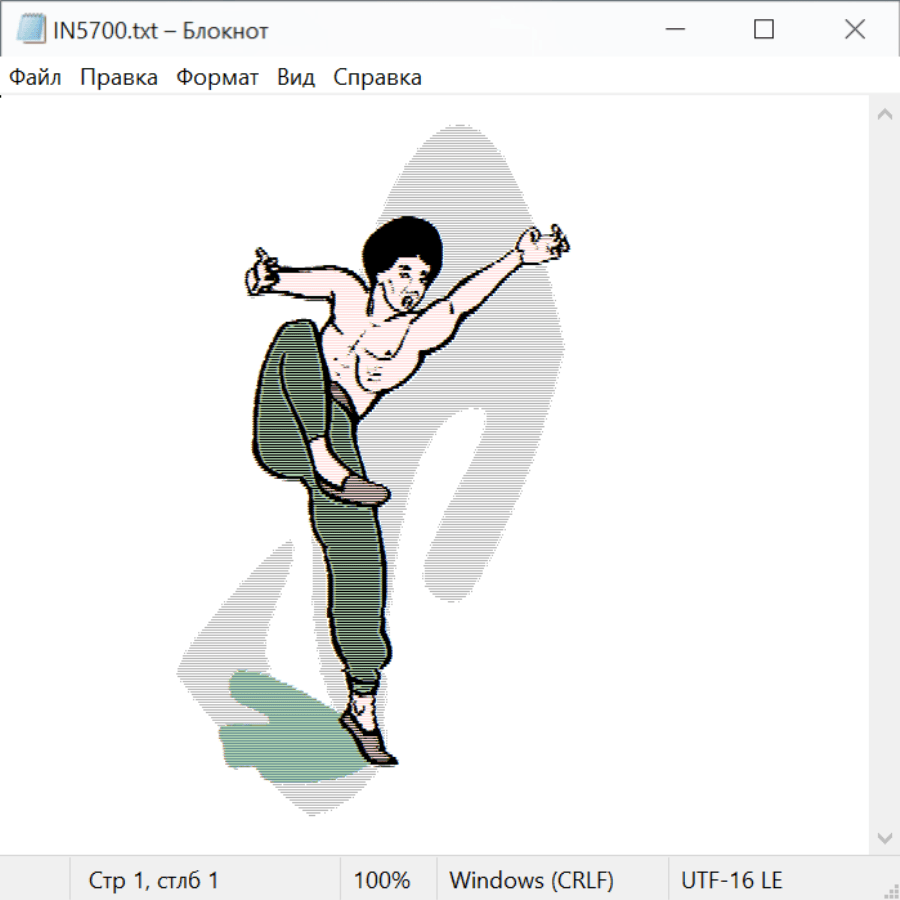
Task: Click the resize grip in the status bar corner
Action: click(x=890, y=890)
